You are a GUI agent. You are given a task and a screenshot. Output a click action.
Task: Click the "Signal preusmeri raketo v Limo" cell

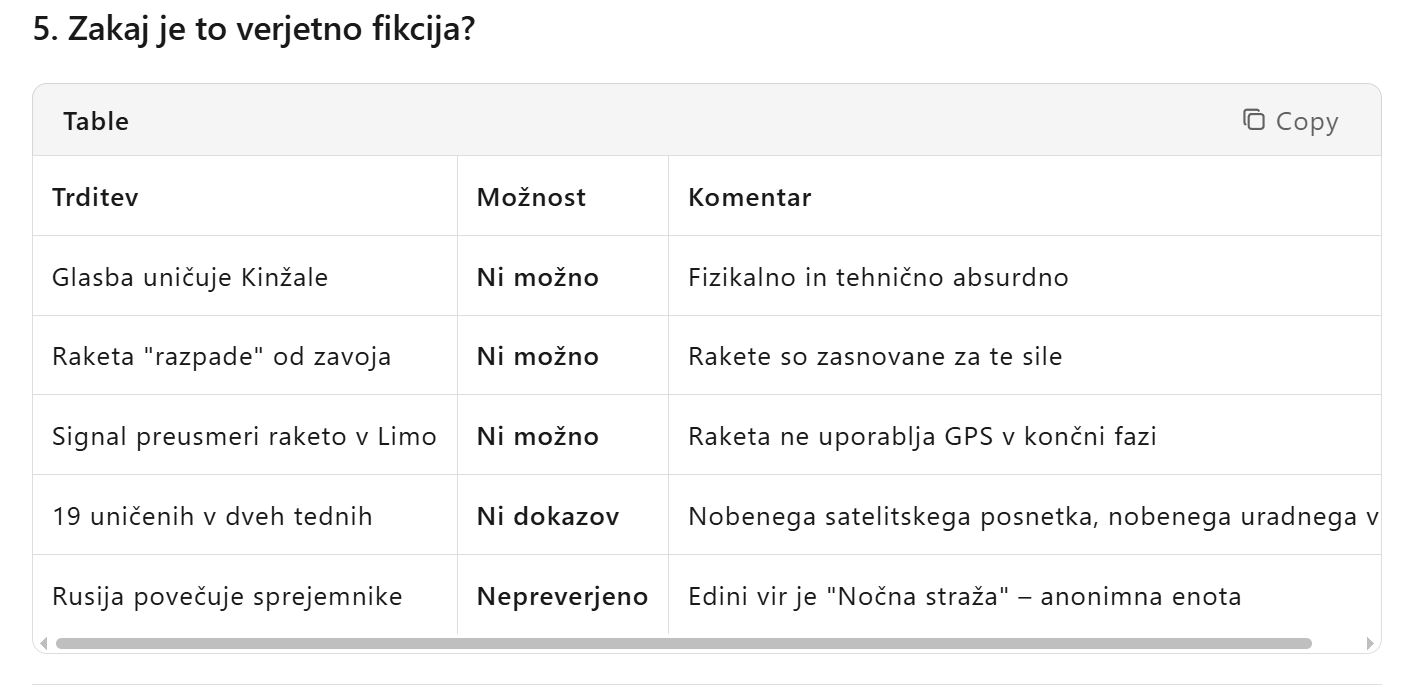pos(244,436)
